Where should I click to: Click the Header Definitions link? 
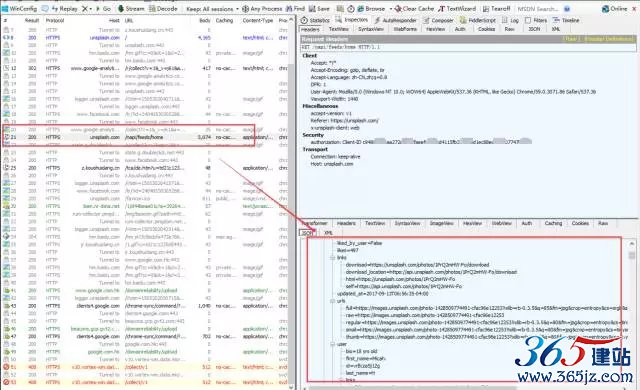(x=608, y=39)
